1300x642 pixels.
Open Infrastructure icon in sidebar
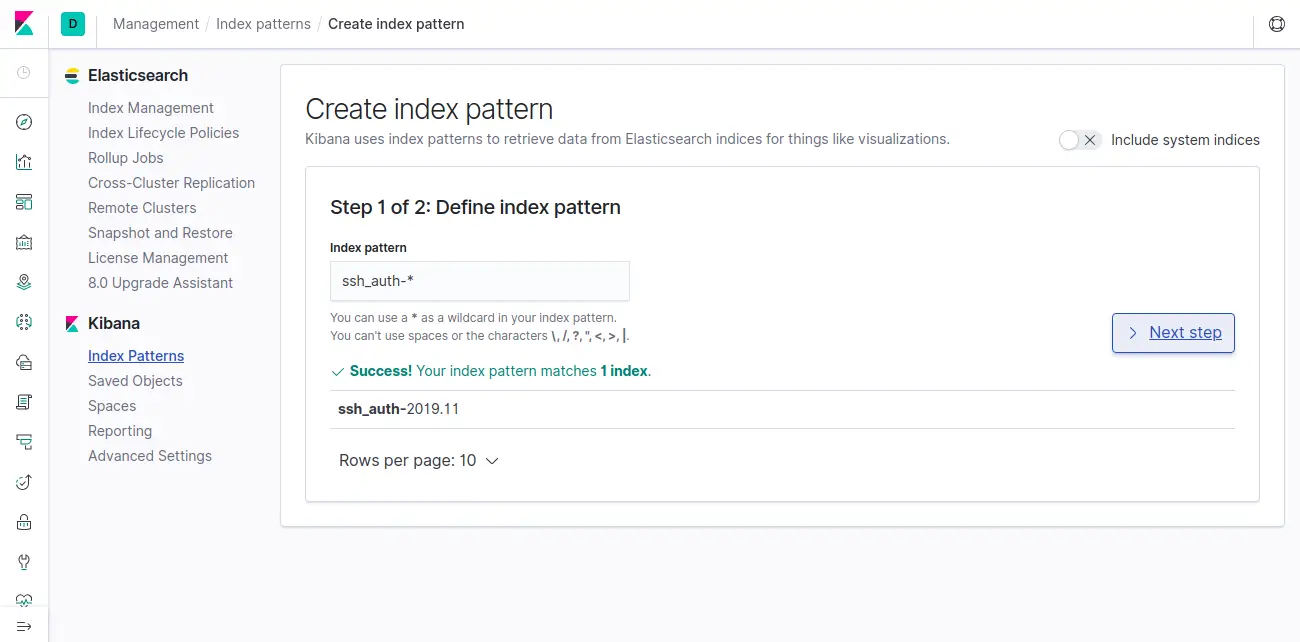[x=24, y=362]
